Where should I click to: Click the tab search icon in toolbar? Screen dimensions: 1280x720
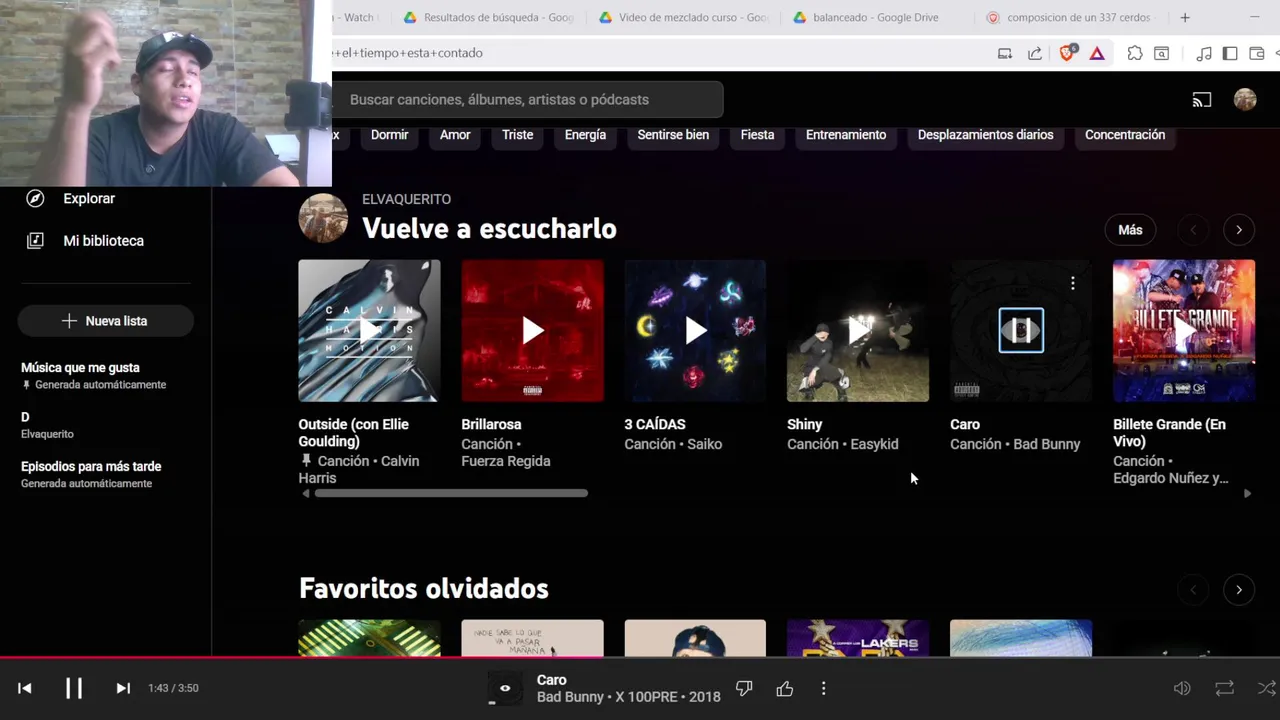[1162, 53]
